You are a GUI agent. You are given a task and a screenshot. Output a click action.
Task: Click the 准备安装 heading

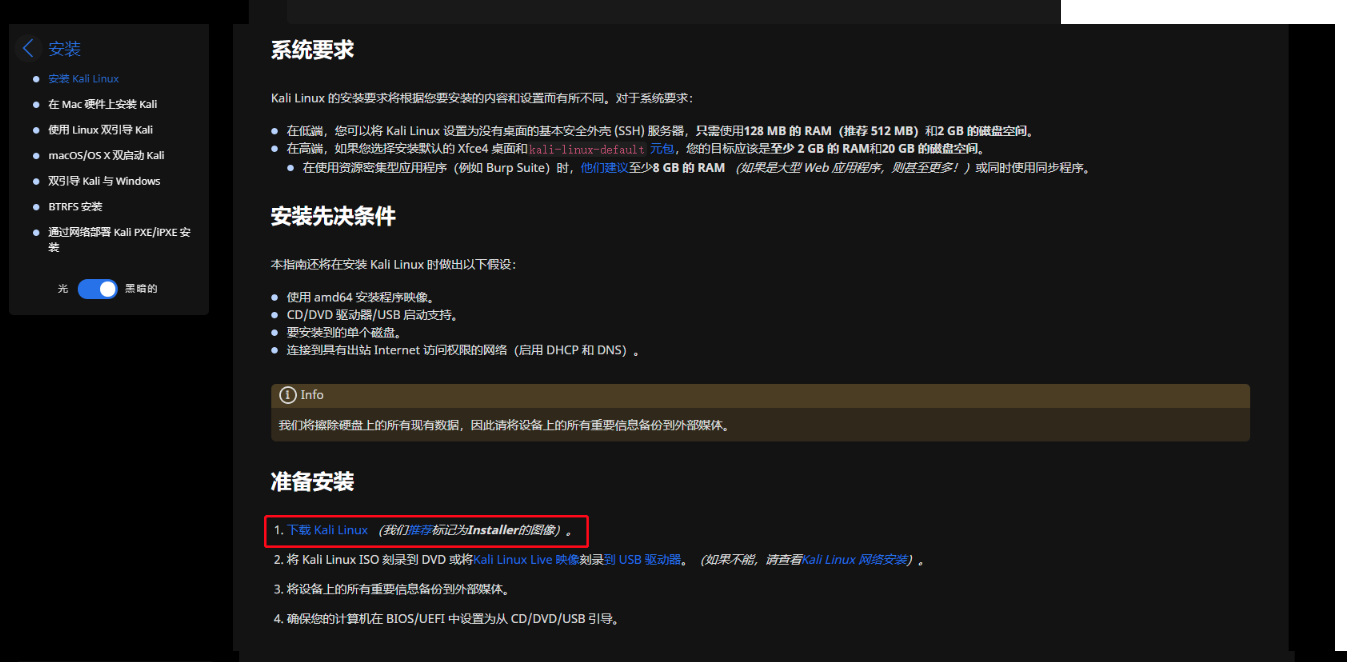pos(312,482)
